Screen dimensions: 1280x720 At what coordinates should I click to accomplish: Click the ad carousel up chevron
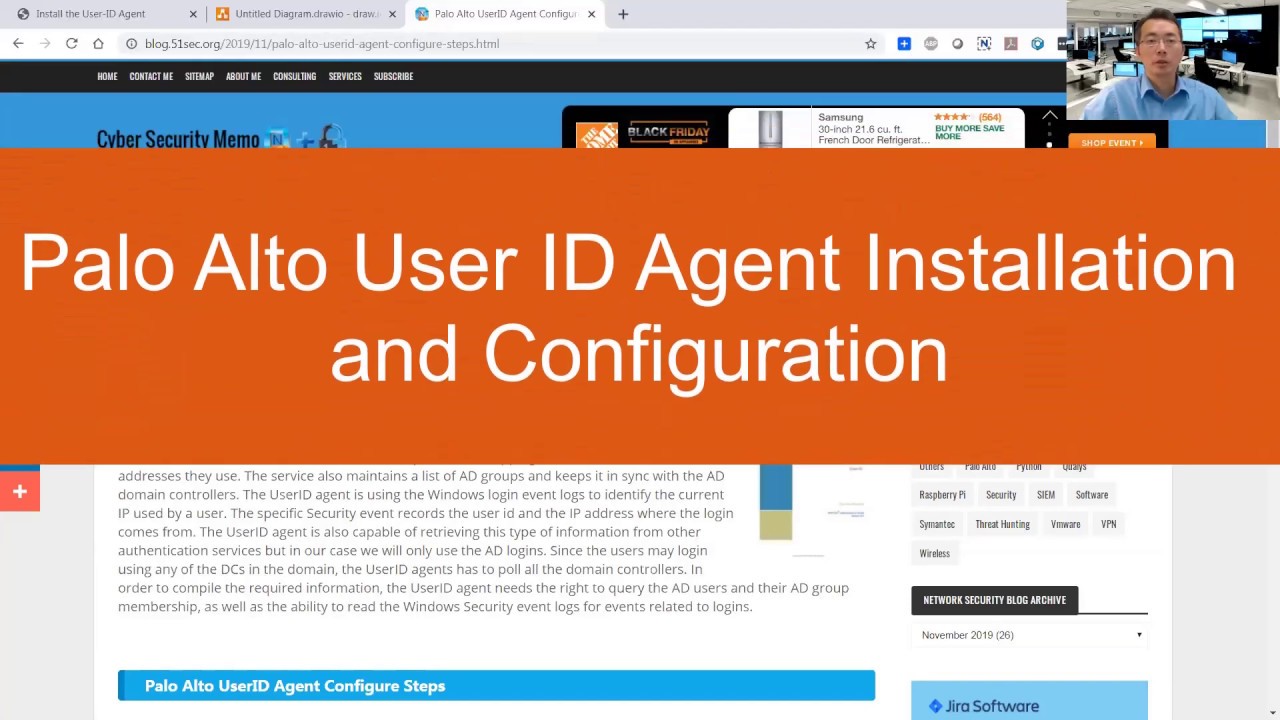click(1049, 117)
